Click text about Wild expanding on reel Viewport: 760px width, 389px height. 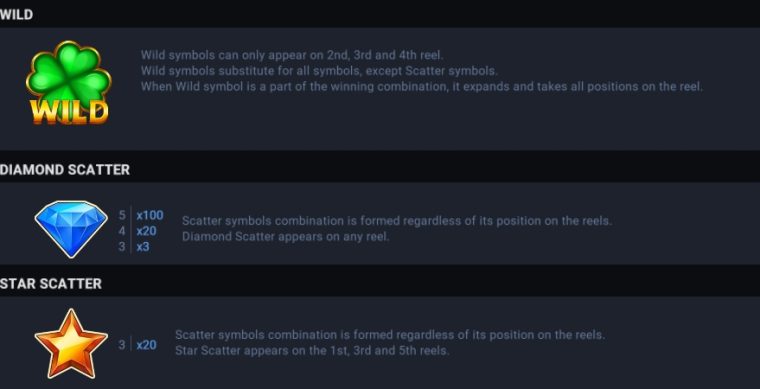tap(422, 87)
